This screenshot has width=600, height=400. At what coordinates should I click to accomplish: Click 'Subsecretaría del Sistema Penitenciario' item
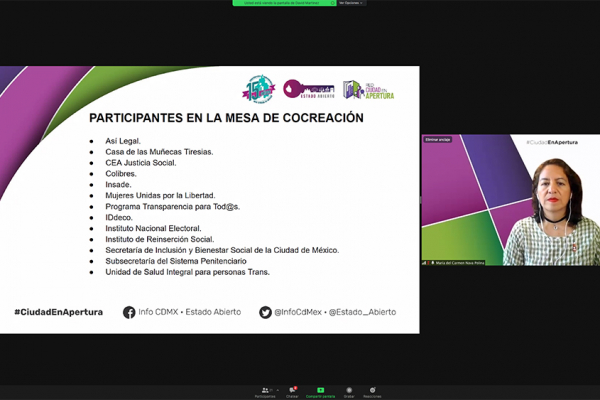point(176,261)
